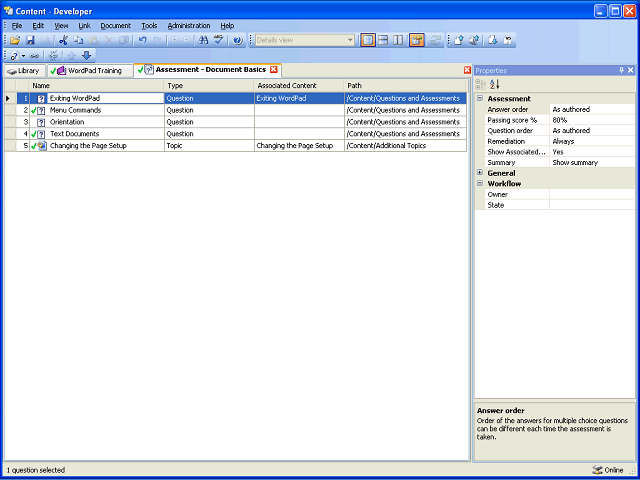Click the chain Link Existing icon
This screenshot has width=640, height=480.
coord(34,56)
